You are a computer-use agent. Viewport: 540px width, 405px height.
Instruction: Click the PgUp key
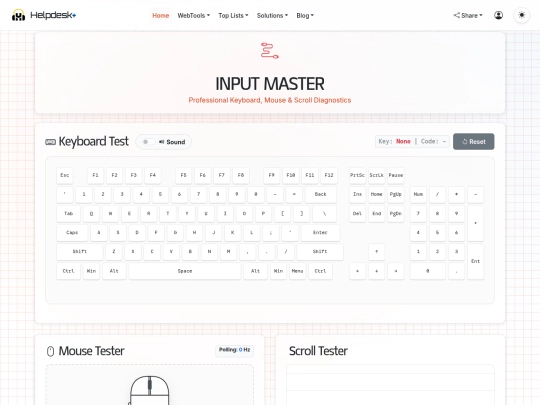(396, 194)
